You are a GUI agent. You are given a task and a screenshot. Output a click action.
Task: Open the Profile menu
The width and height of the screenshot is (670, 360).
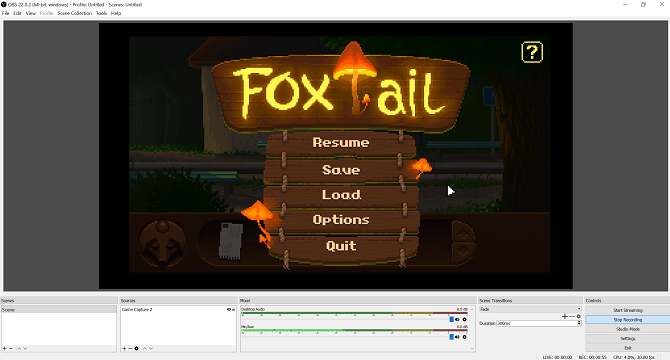pos(46,13)
